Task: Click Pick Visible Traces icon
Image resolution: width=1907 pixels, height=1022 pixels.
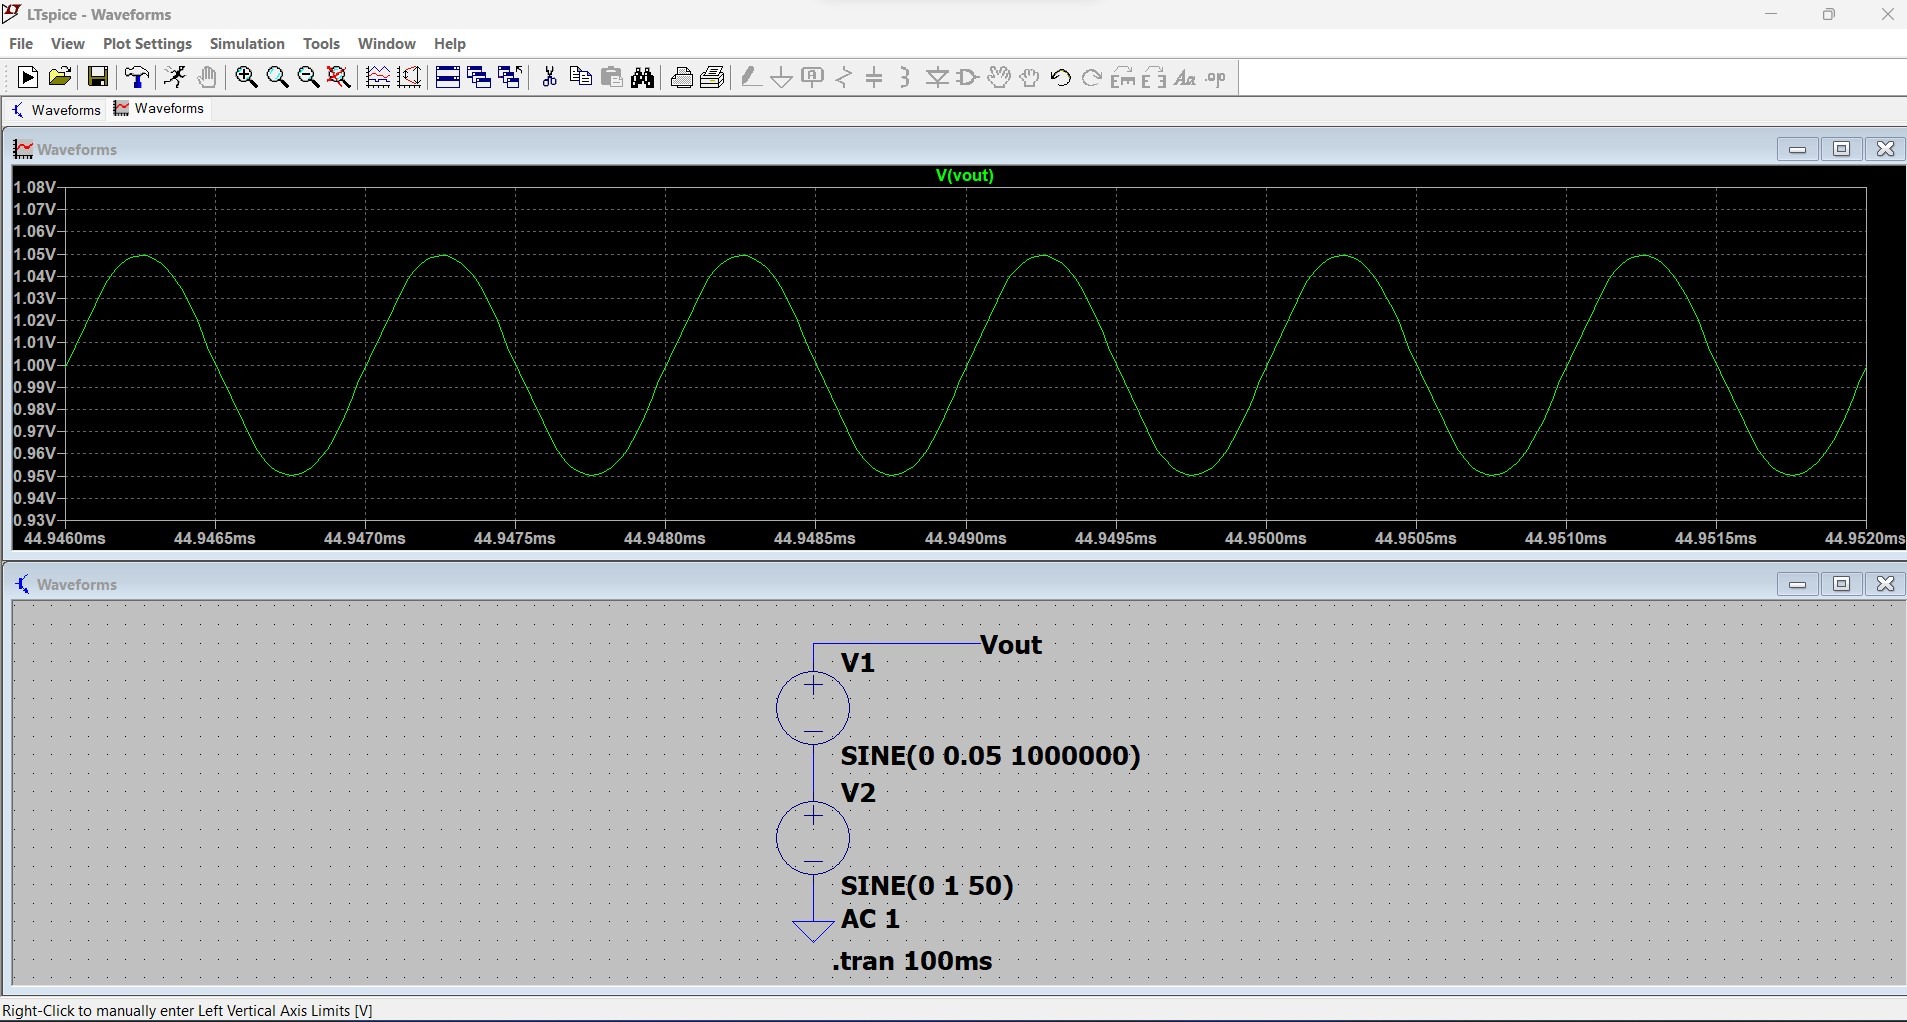Action: pyautogui.click(x=409, y=78)
